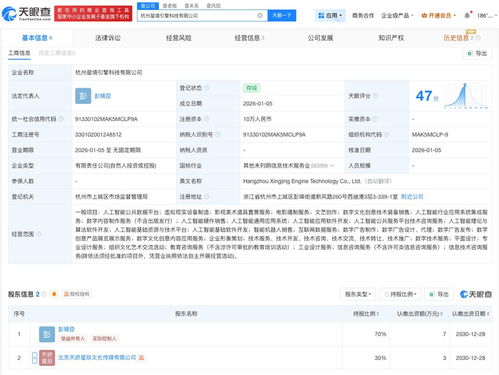Open the 股东类型 filter dropdown
The image size is (499, 375).
tap(358, 294)
